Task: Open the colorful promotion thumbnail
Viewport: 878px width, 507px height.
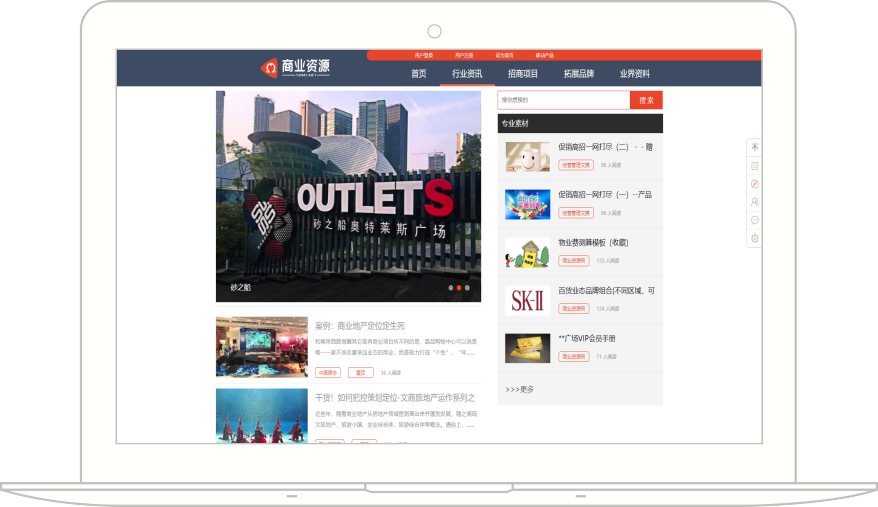Action: 527,204
